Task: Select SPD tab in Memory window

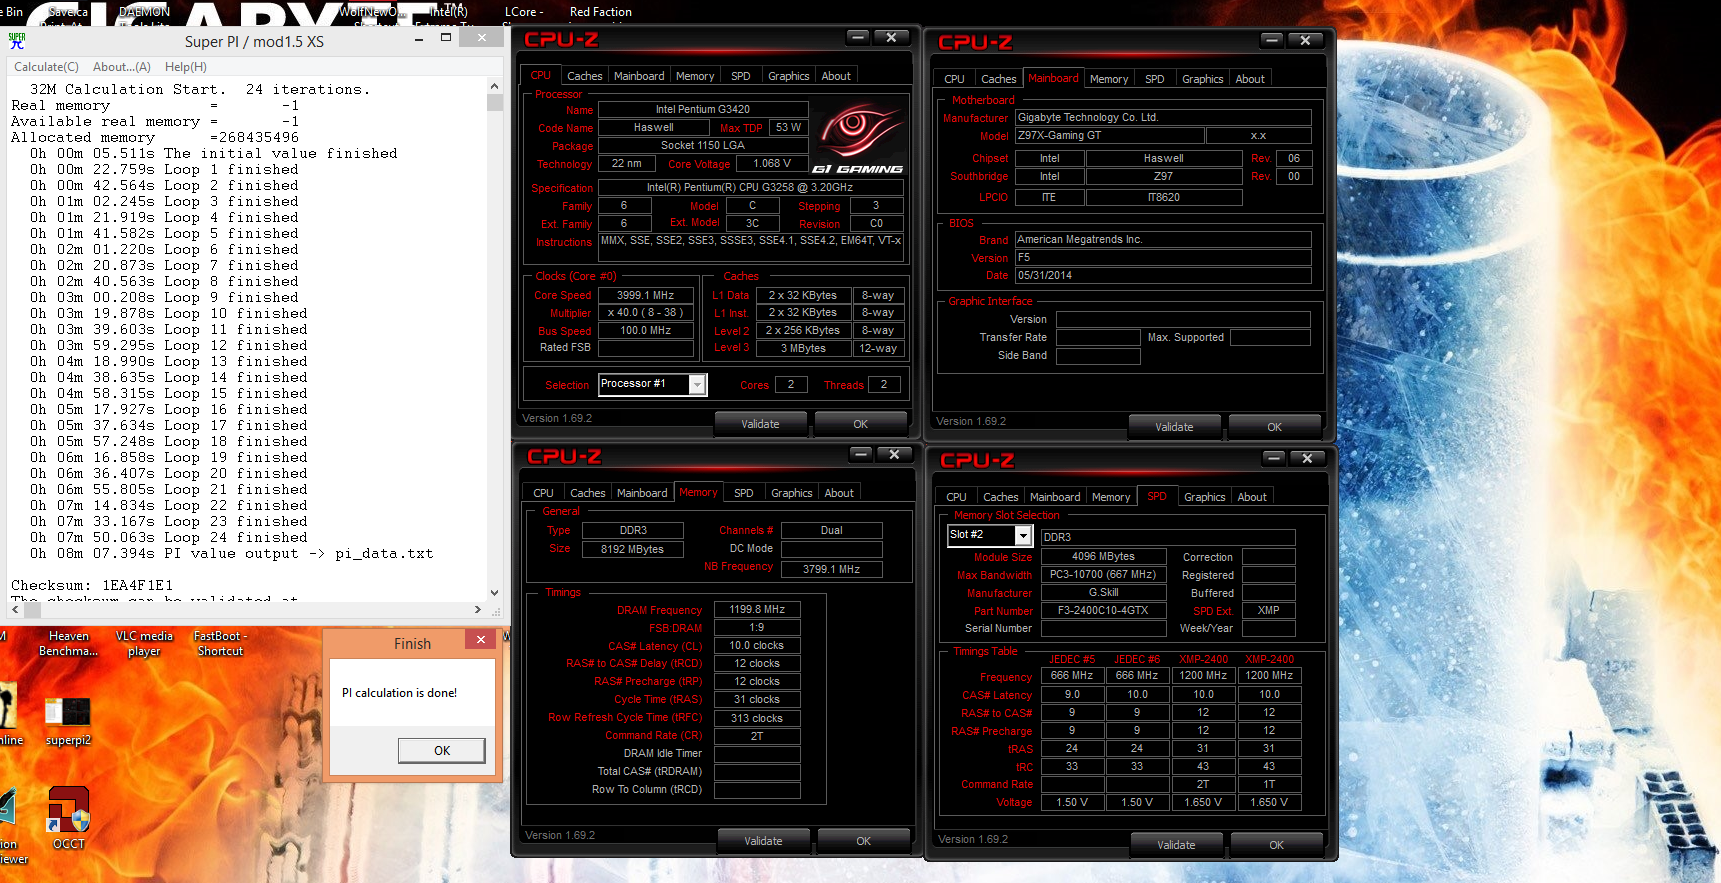Action: (744, 493)
